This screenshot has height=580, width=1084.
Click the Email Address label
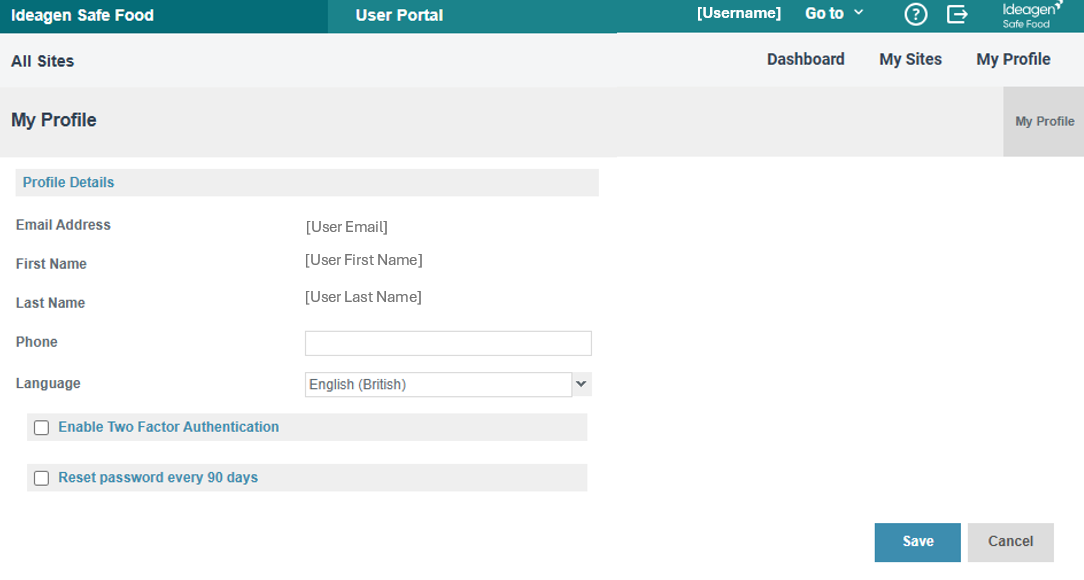click(63, 225)
